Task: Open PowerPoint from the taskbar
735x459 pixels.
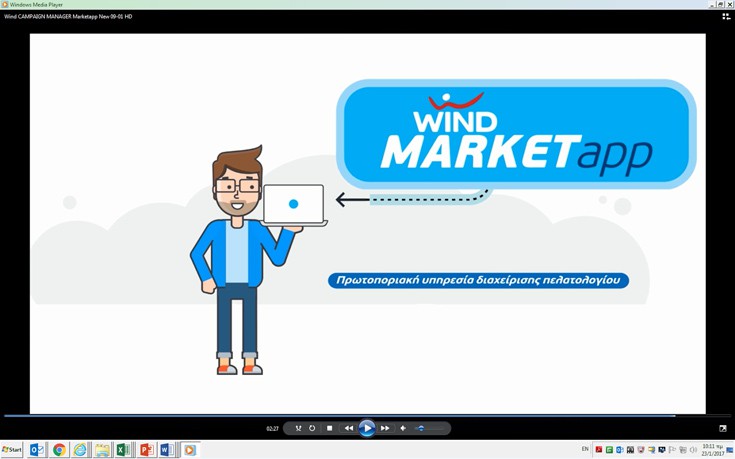Action: point(145,450)
